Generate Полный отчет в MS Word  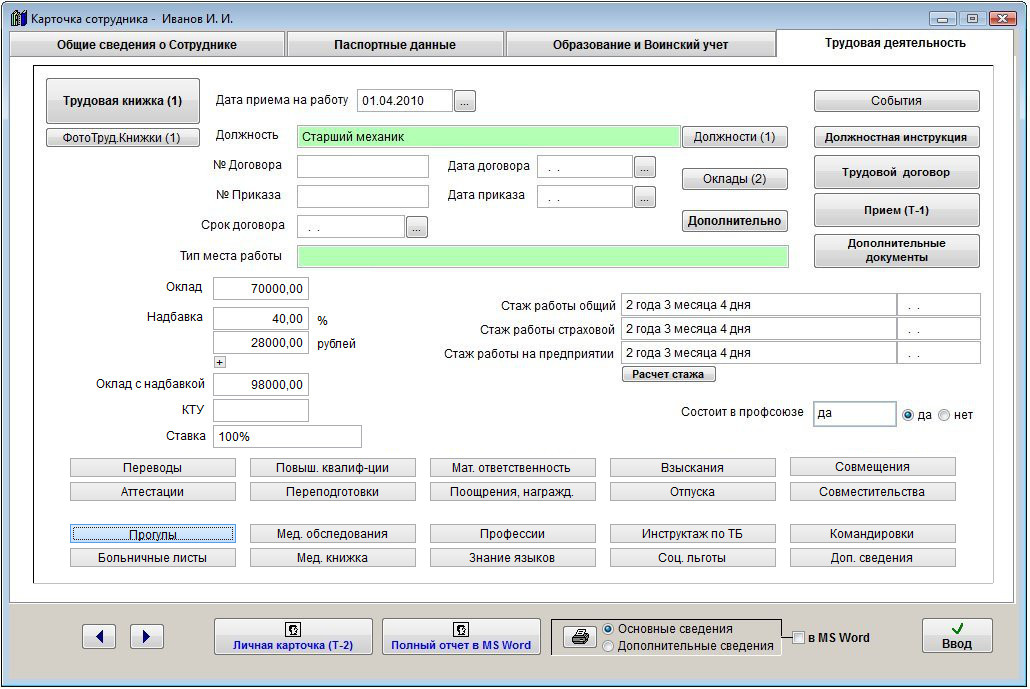[461, 636]
